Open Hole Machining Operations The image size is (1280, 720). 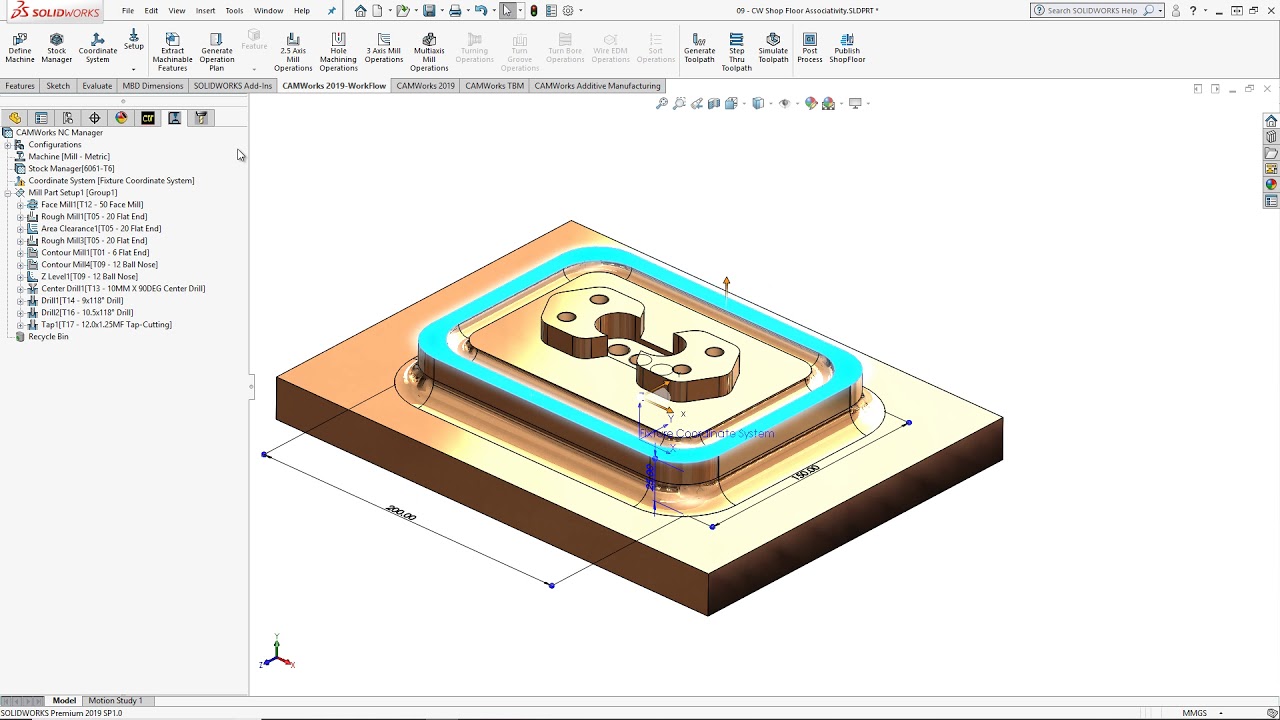(338, 52)
